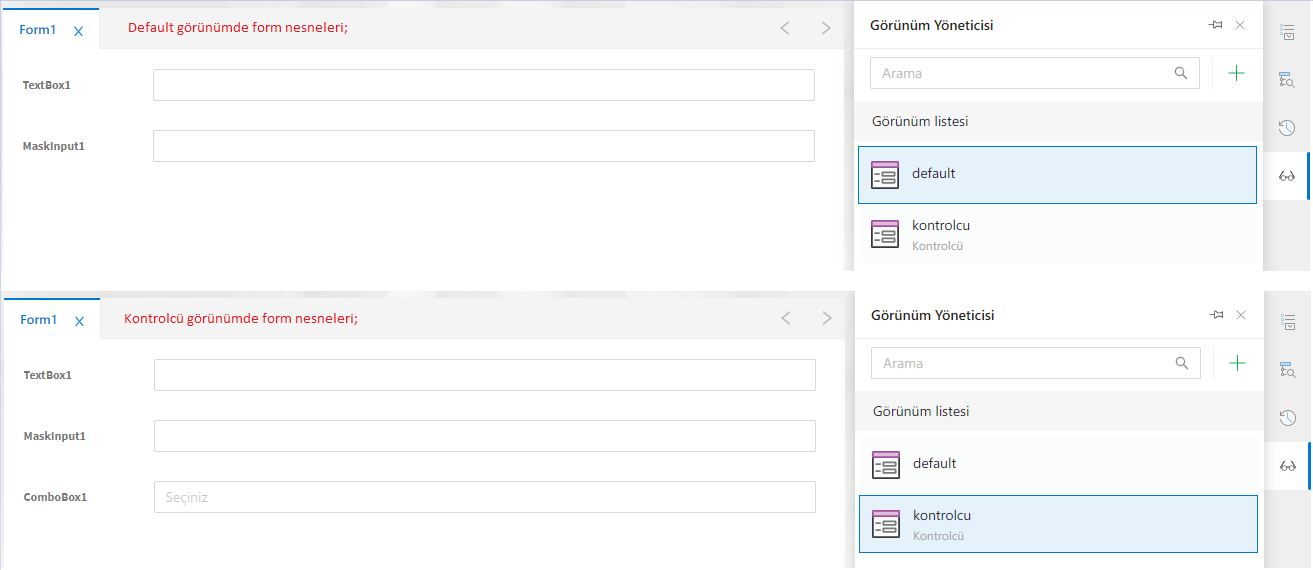Viewport: 1313px width, 570px height.
Task: Click the green plus icon in the upper Görünüm Yöneticisi panel
Action: (x=1236, y=73)
